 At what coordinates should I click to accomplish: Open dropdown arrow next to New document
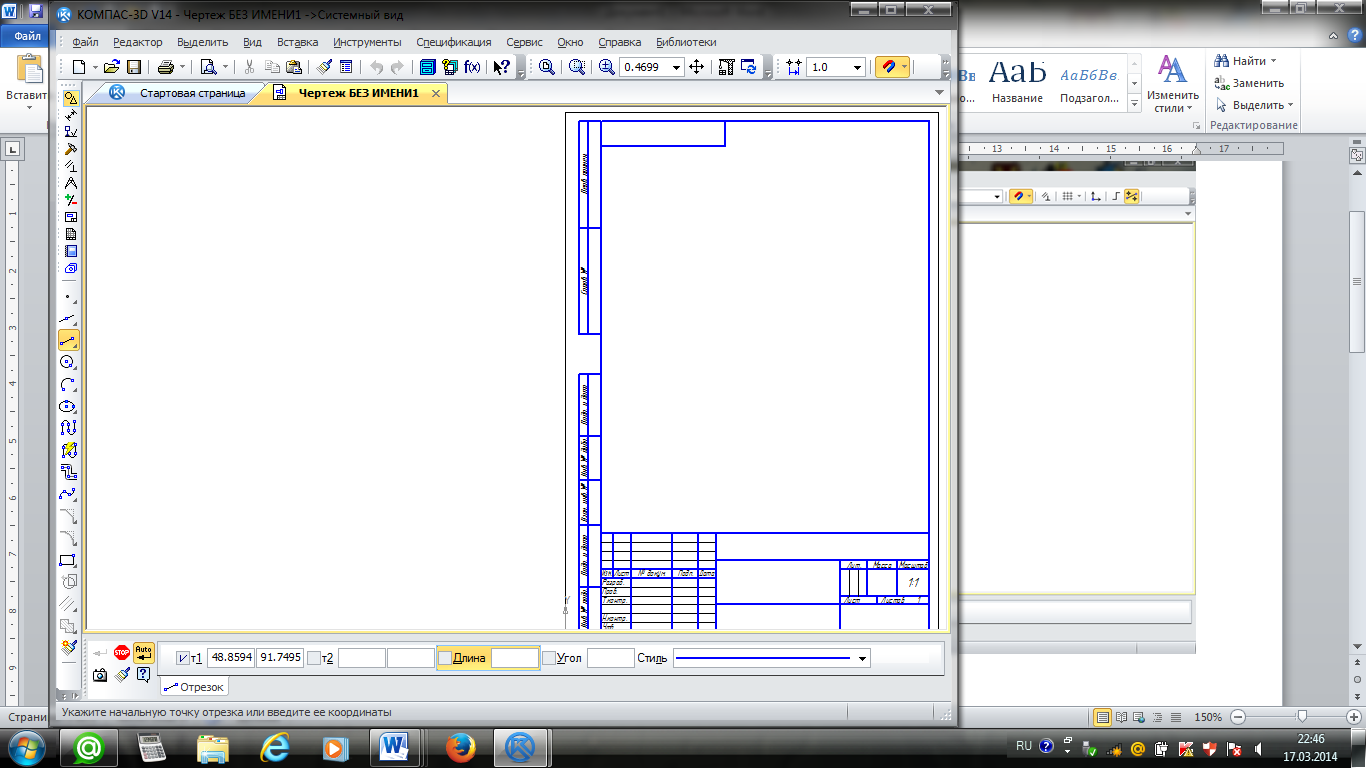pos(95,67)
